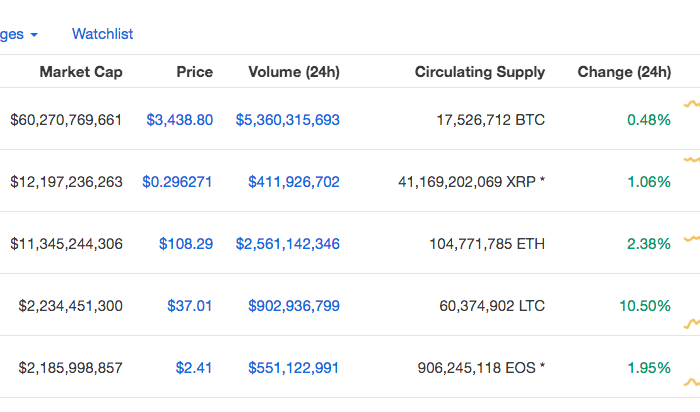Open Bitcoin volume link $5,360,315,693
700x412 pixels.
click(288, 120)
